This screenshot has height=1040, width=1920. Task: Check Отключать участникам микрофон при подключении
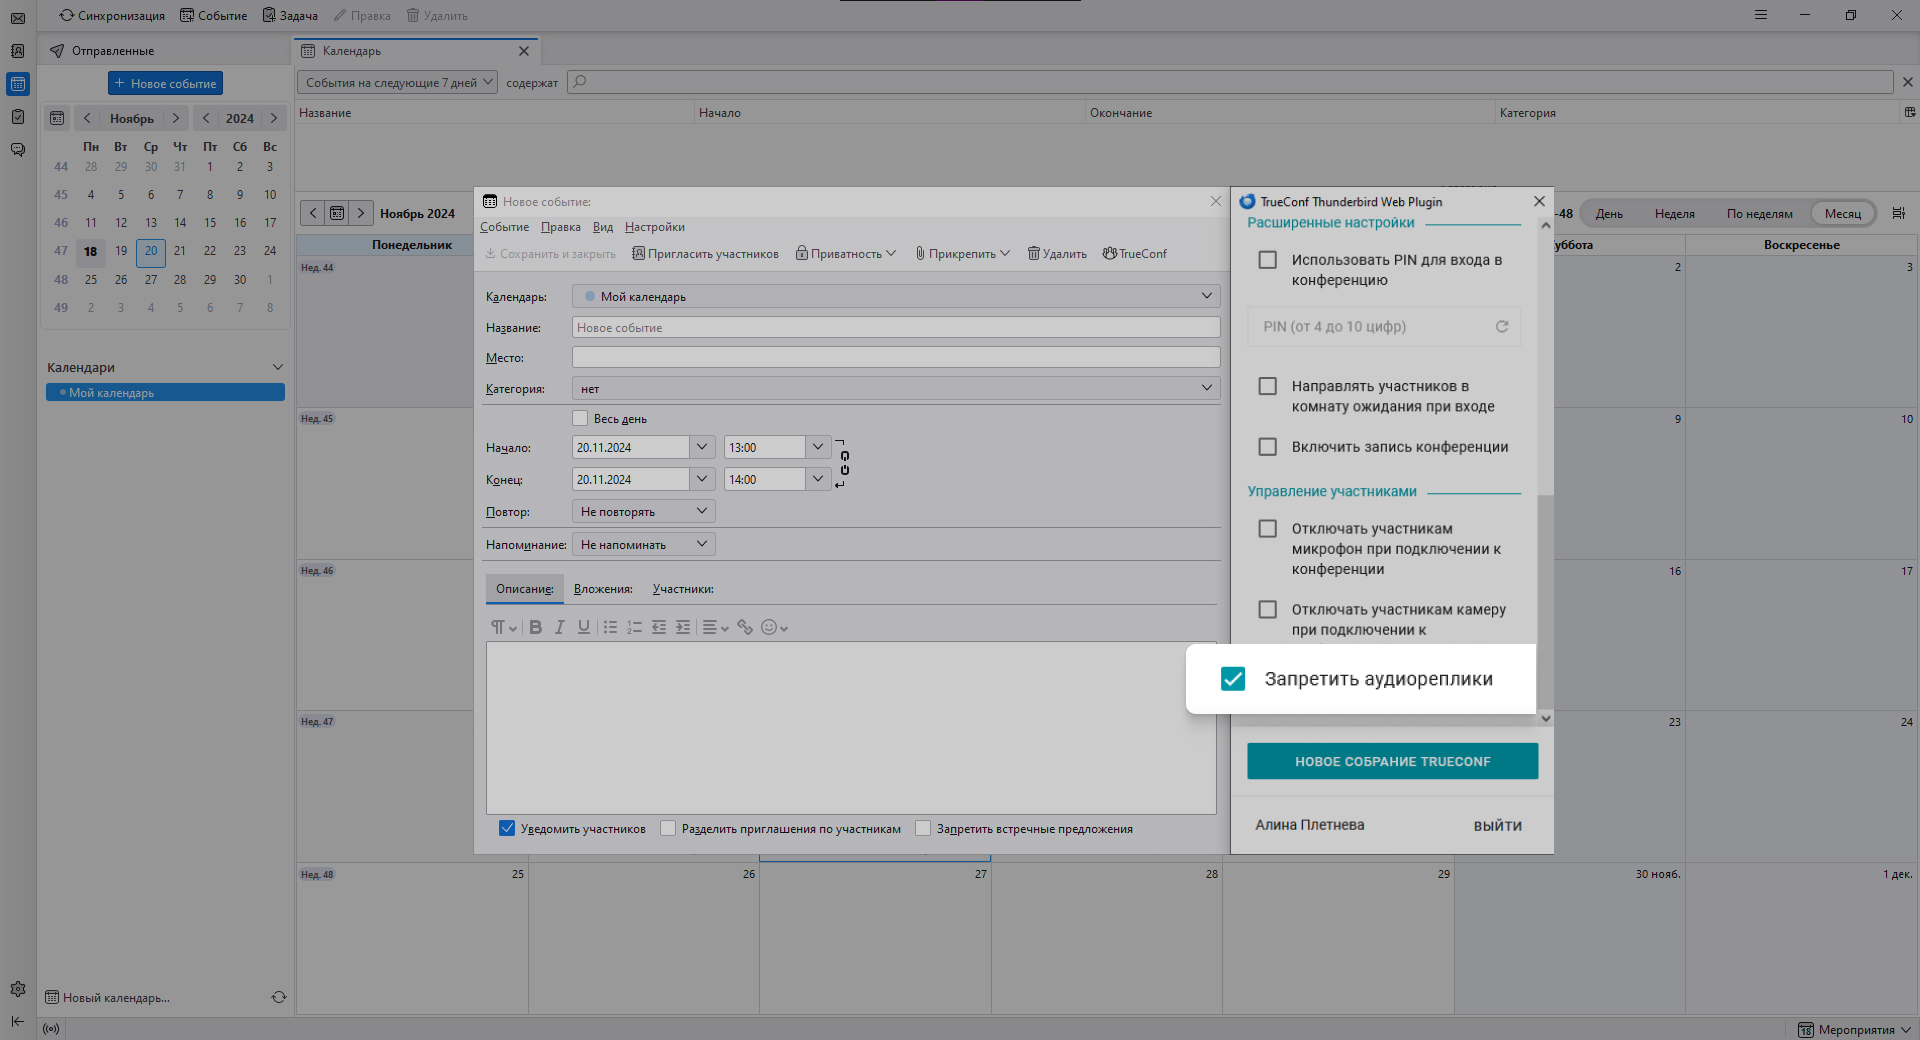pos(1268,529)
